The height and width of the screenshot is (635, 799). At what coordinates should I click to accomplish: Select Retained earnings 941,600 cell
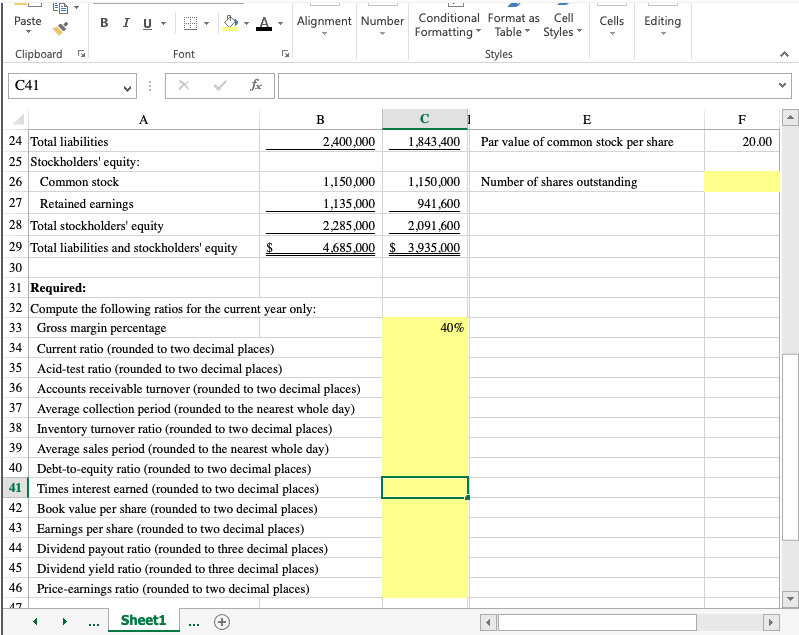[425, 204]
